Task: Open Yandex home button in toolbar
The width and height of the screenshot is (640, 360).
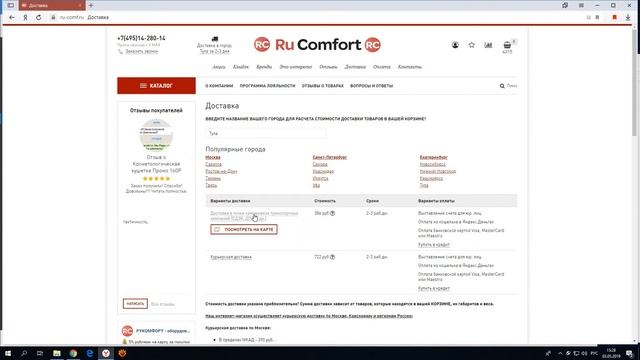Action: pyautogui.click(x=25, y=18)
